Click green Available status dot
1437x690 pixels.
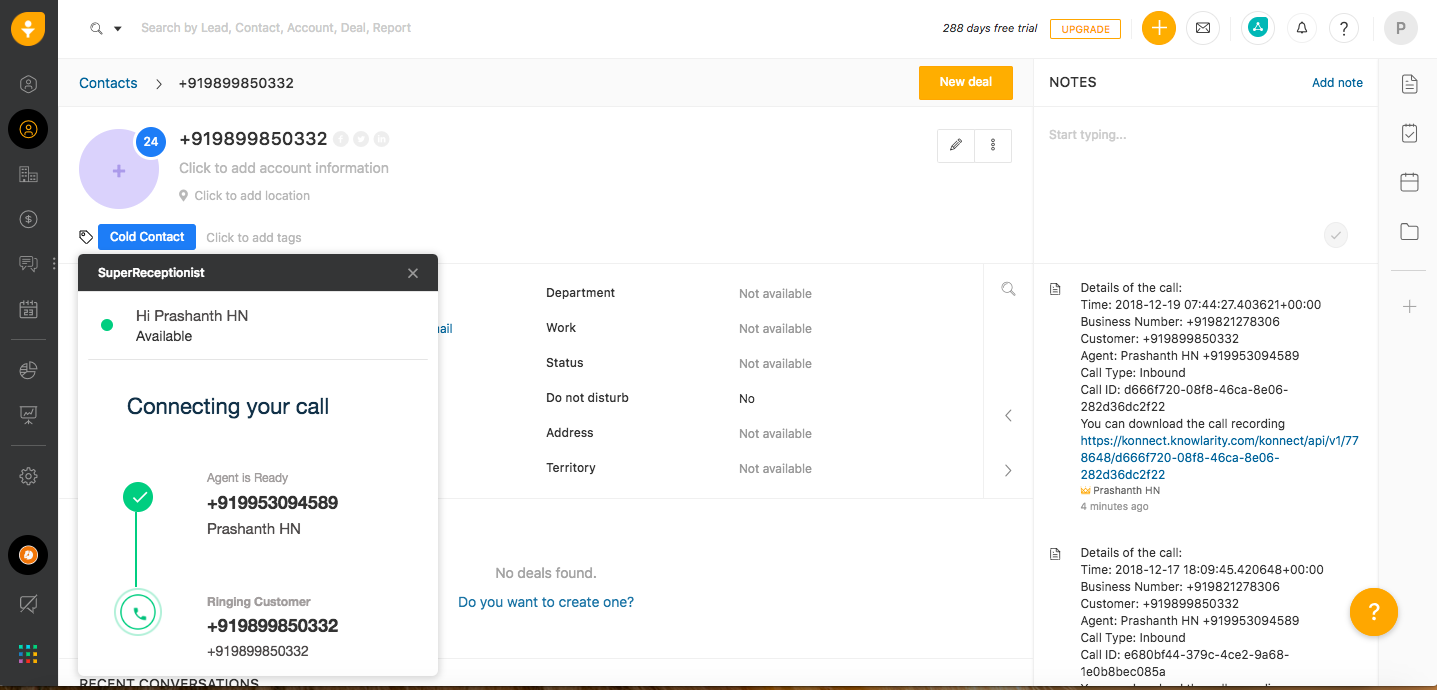(107, 325)
